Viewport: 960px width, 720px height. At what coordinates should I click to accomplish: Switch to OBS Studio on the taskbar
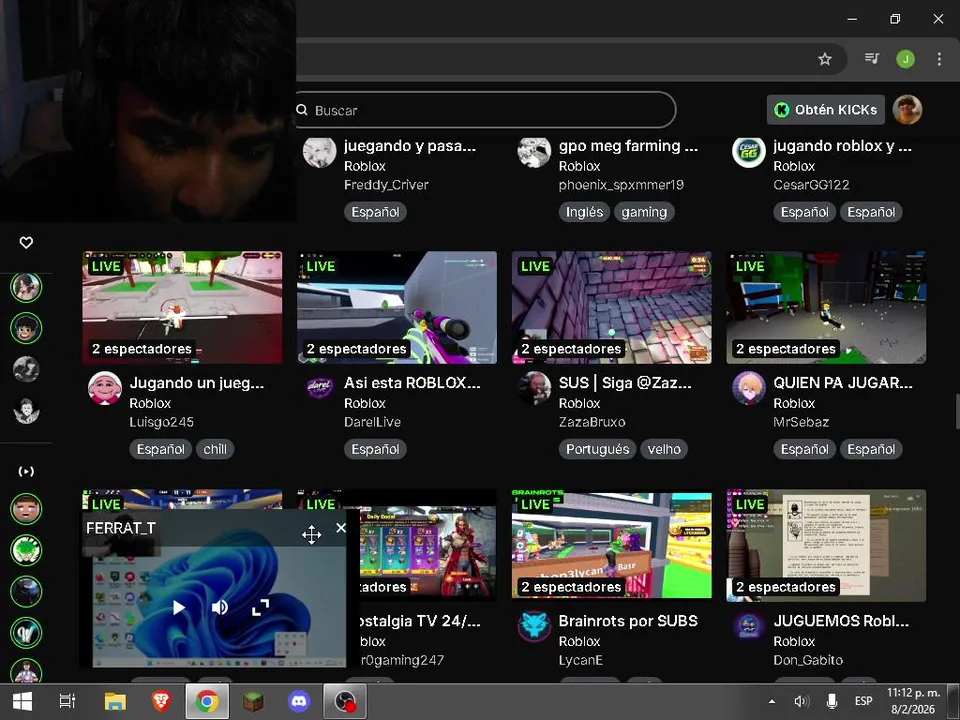(345, 701)
